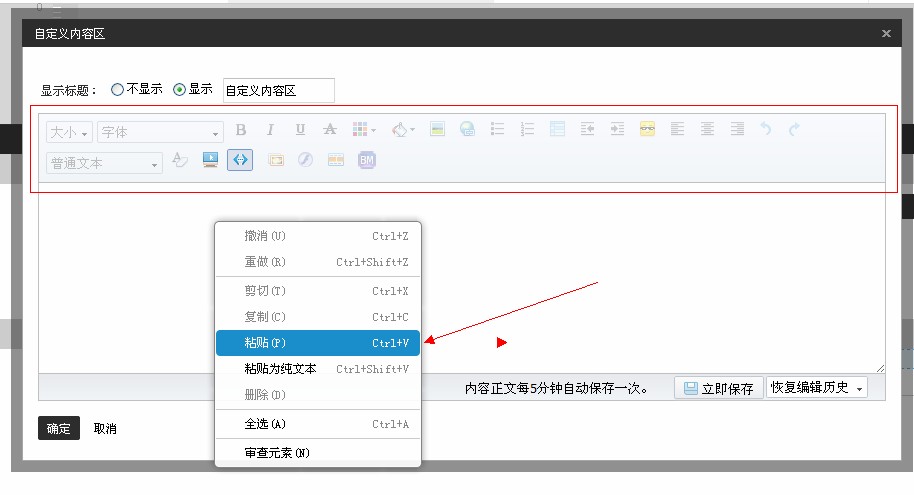Center align the text

[707, 129]
